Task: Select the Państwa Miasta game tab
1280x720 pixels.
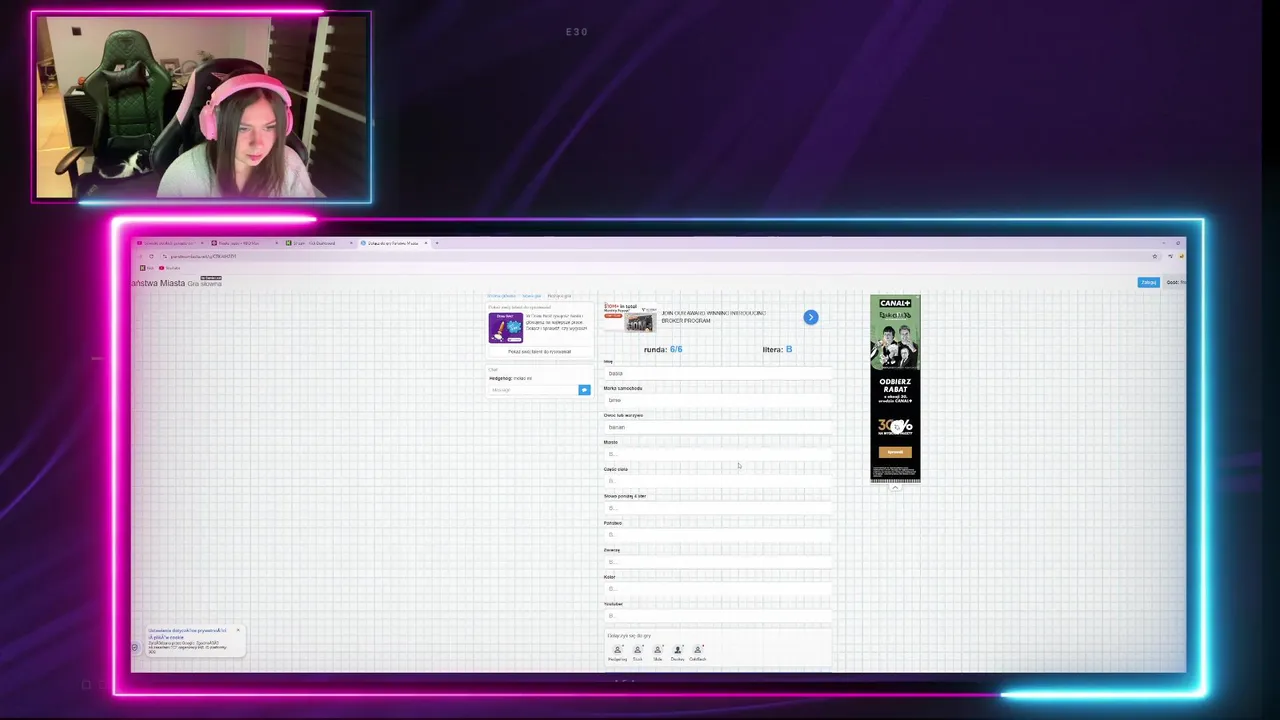Action: [394, 243]
